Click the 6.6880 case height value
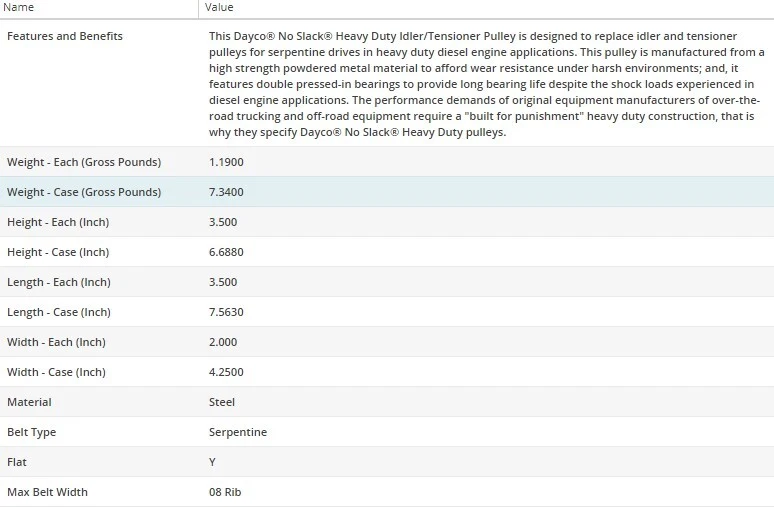 pyautogui.click(x=226, y=252)
